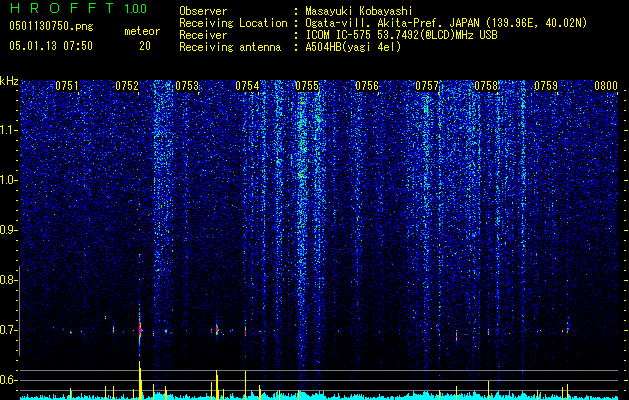Click the 0.6 frequency axis label

click(8, 380)
